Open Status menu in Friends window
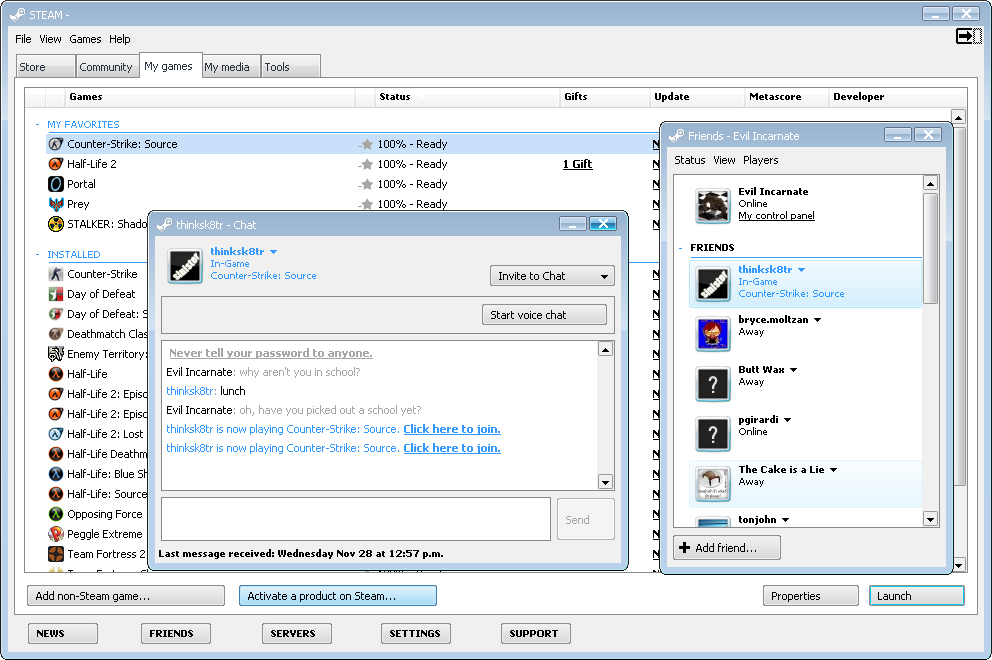This screenshot has height=660, width=992. (690, 160)
